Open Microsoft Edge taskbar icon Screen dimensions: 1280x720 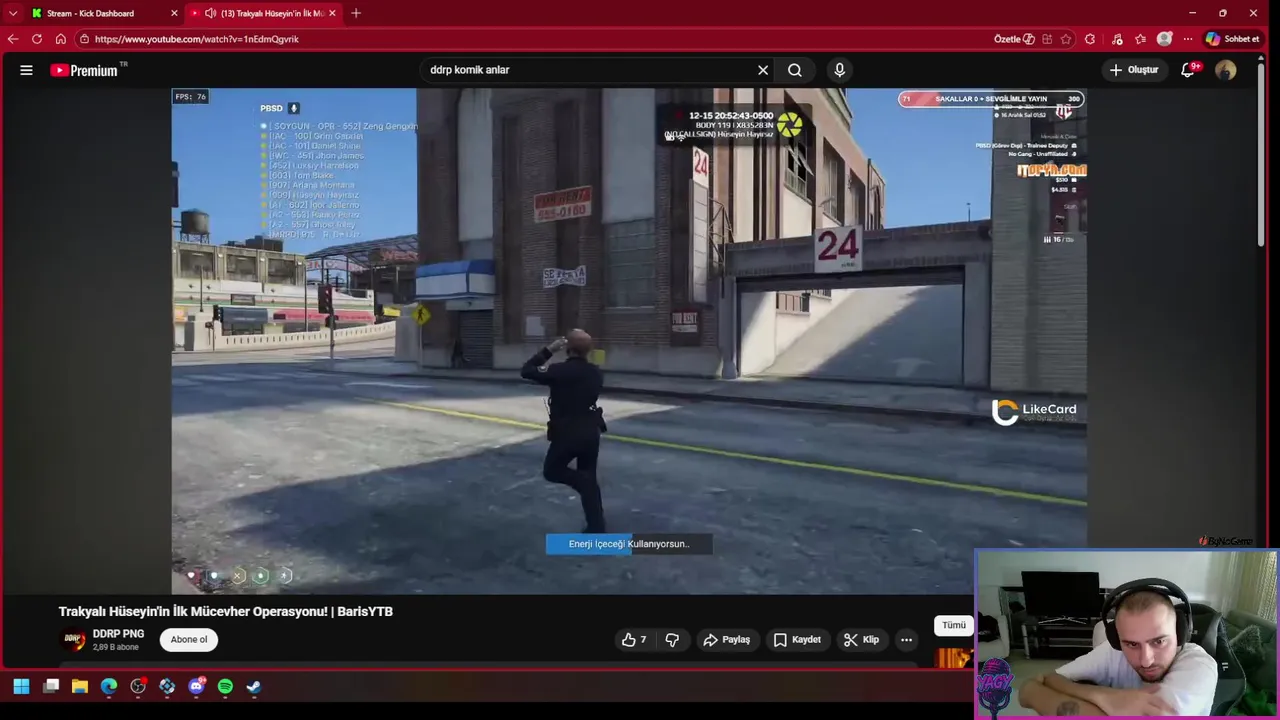[x=109, y=687]
